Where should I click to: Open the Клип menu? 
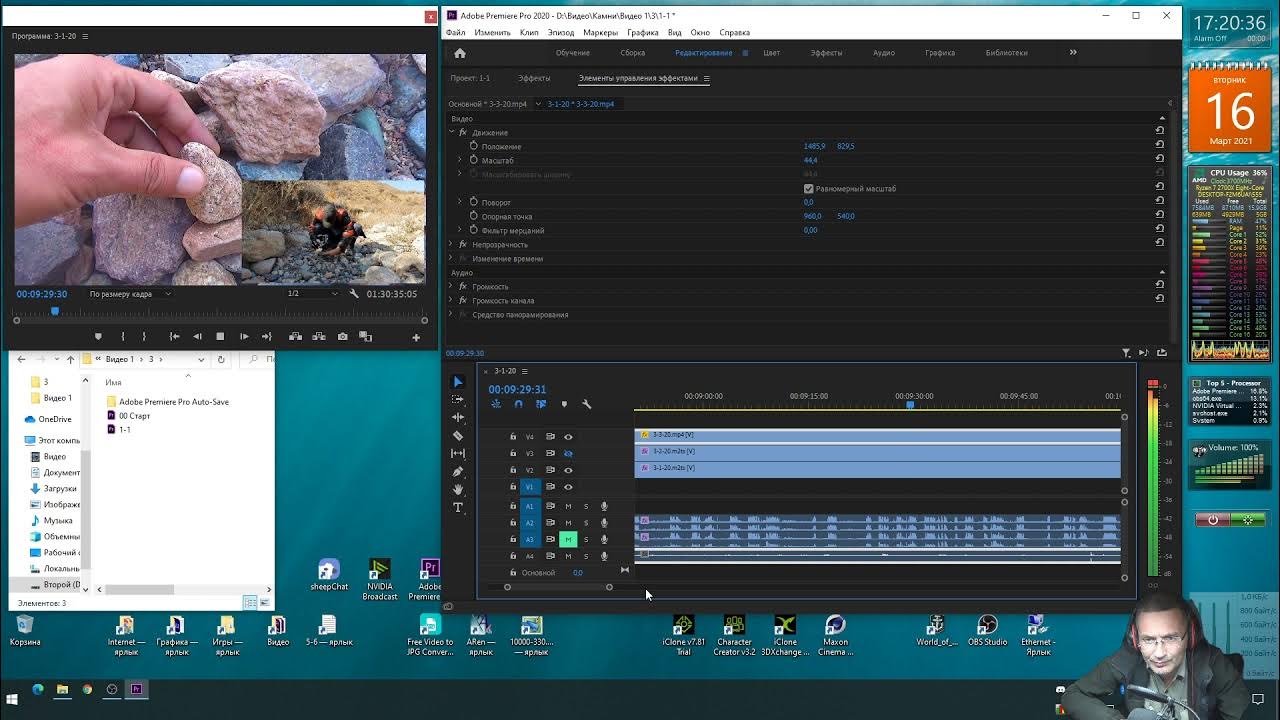[529, 33]
